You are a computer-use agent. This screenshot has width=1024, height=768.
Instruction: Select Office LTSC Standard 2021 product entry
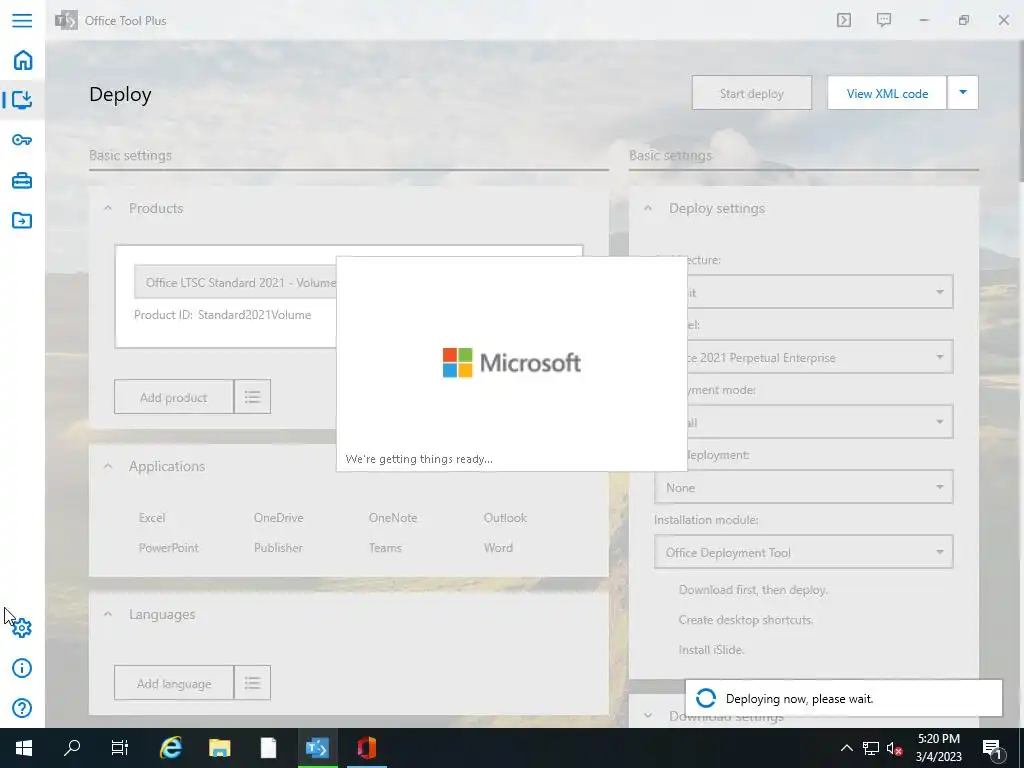coord(235,282)
